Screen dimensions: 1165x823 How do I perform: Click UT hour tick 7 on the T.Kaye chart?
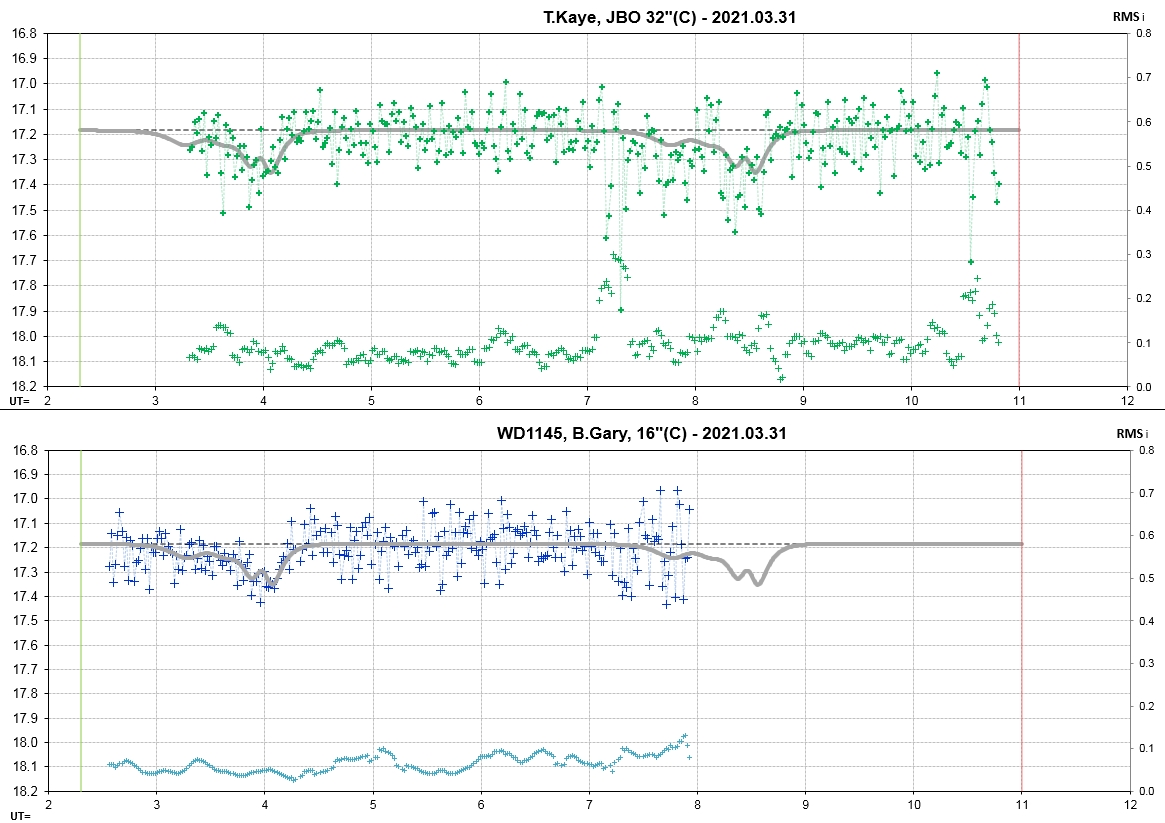pyautogui.click(x=587, y=400)
